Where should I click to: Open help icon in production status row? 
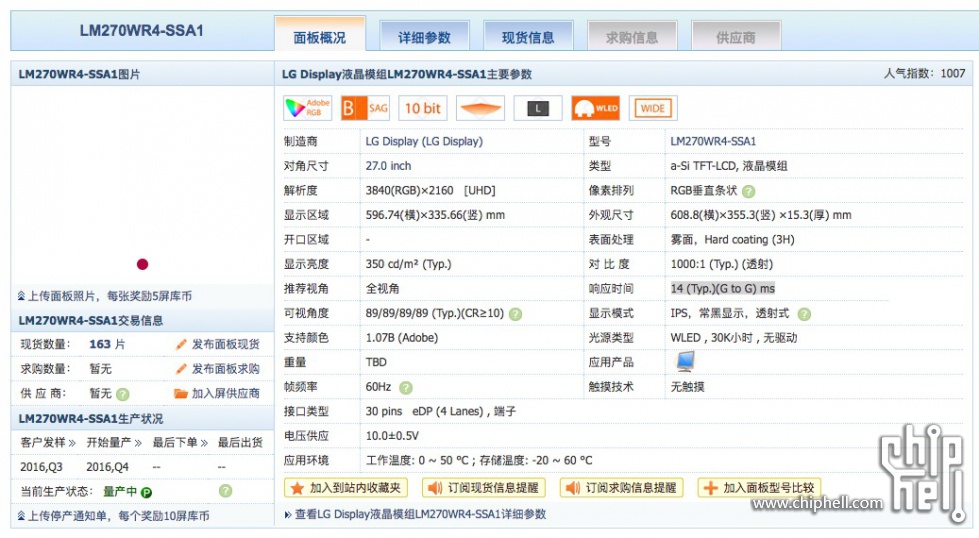pyautogui.click(x=225, y=491)
